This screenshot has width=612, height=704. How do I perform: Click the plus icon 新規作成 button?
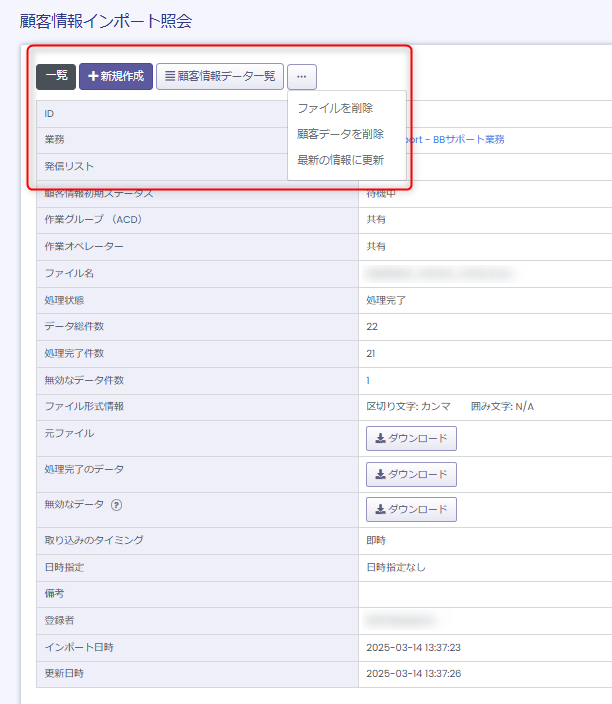click(116, 77)
